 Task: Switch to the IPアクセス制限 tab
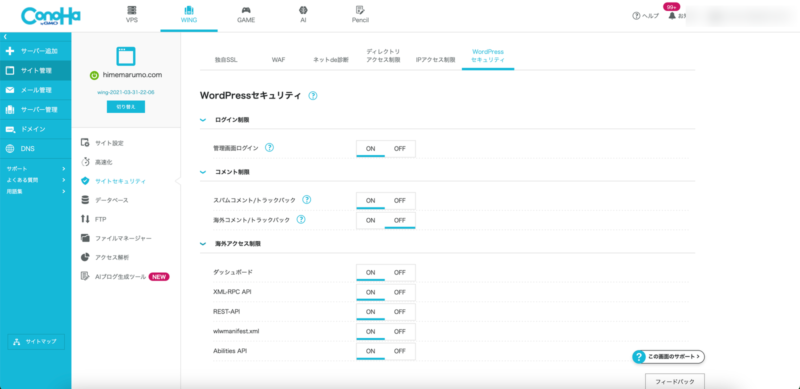coord(435,60)
